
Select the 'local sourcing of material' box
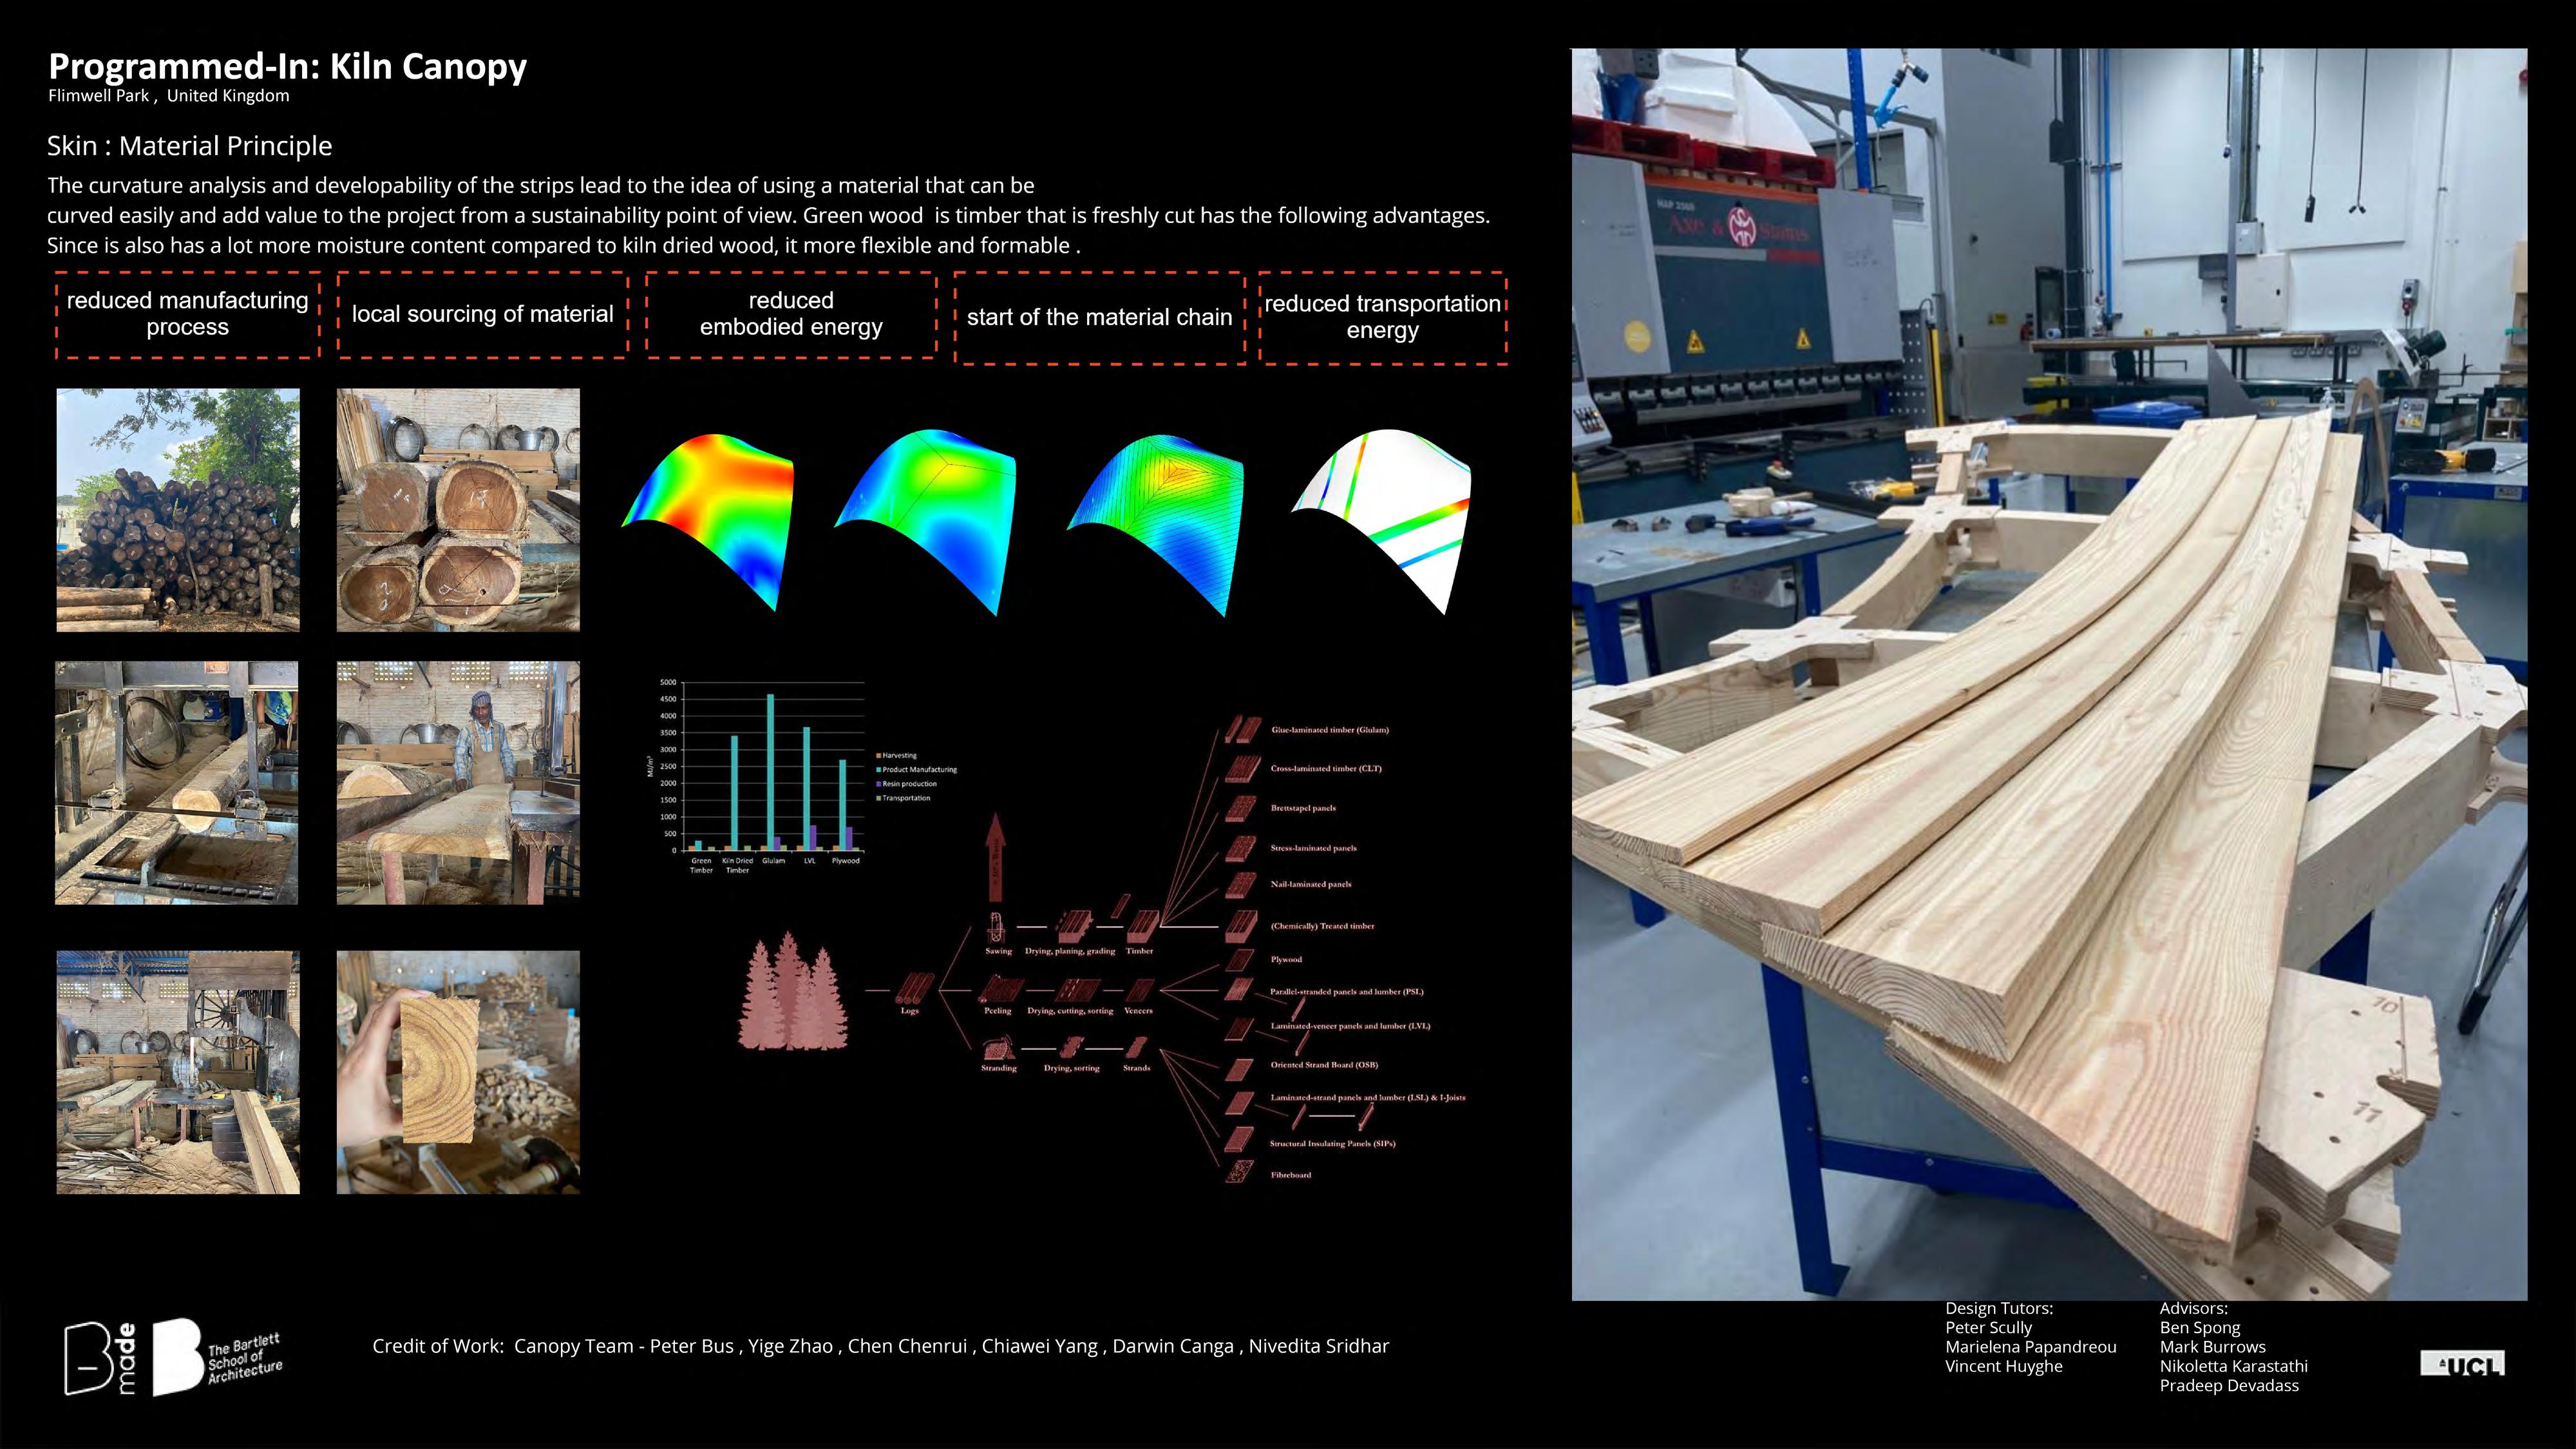pyautogui.click(x=482, y=314)
